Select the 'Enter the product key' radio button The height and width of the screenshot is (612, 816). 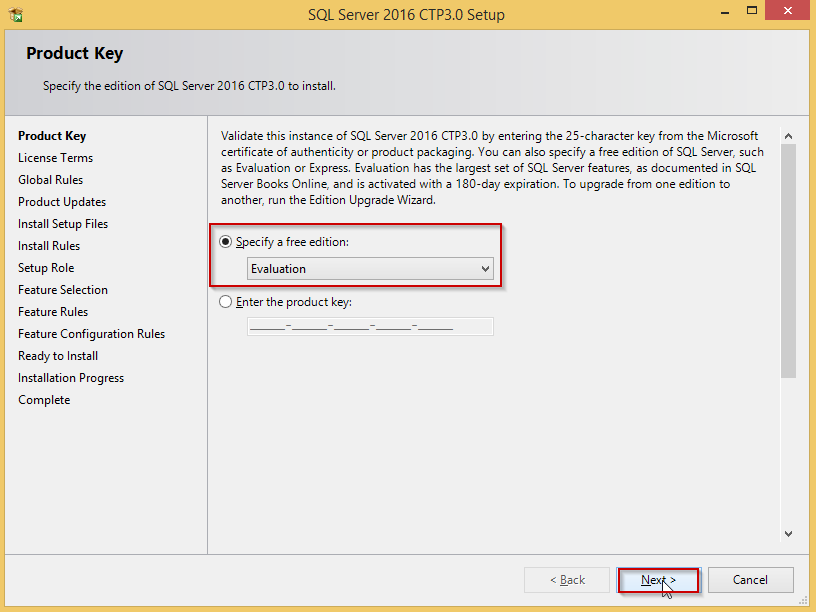(x=225, y=302)
